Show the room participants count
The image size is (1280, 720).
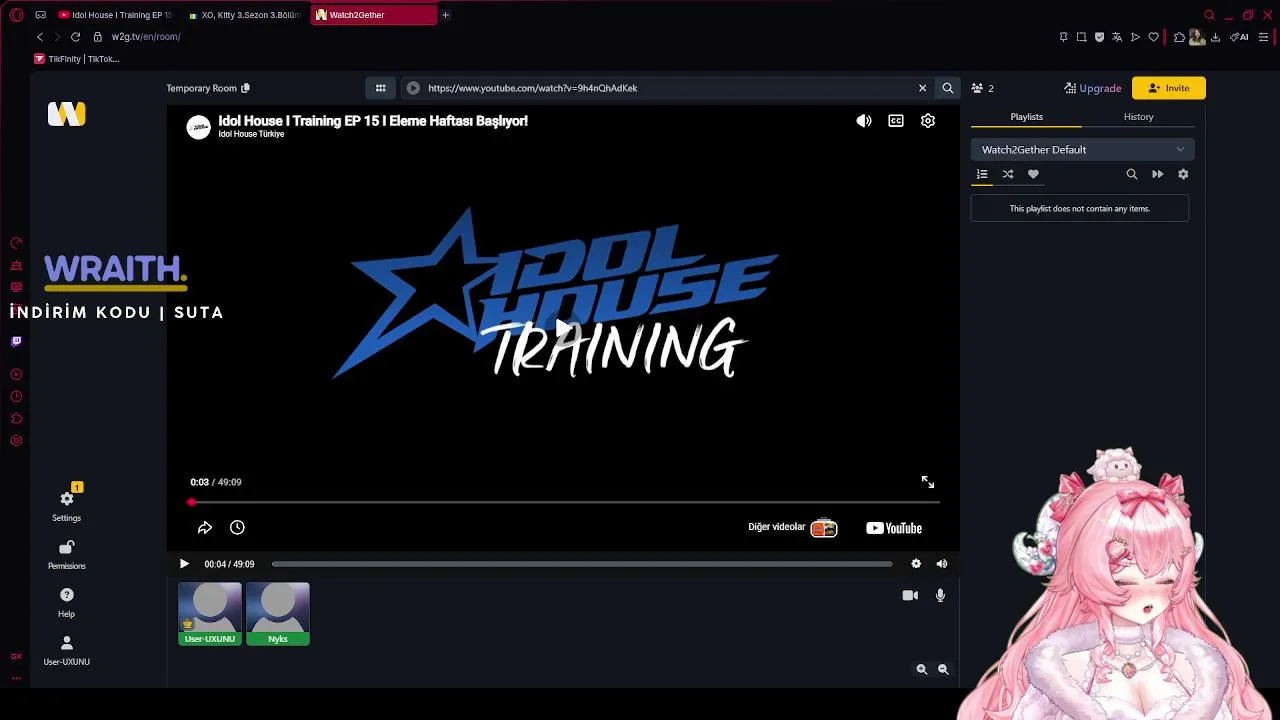pyautogui.click(x=982, y=88)
